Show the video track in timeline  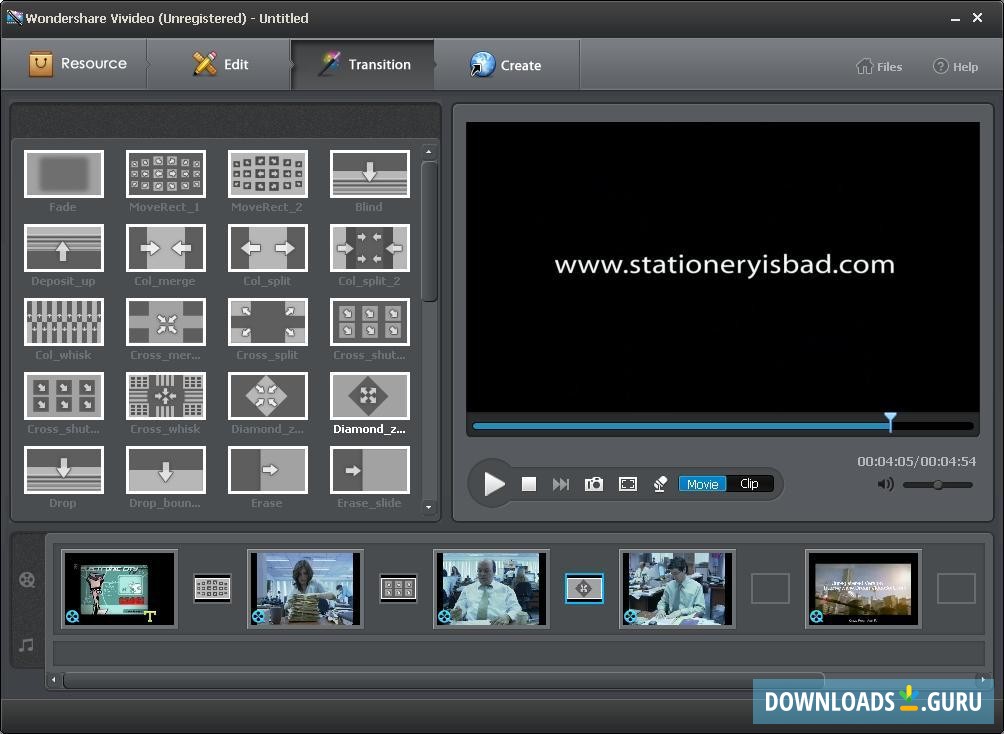pyautogui.click(x=27, y=580)
